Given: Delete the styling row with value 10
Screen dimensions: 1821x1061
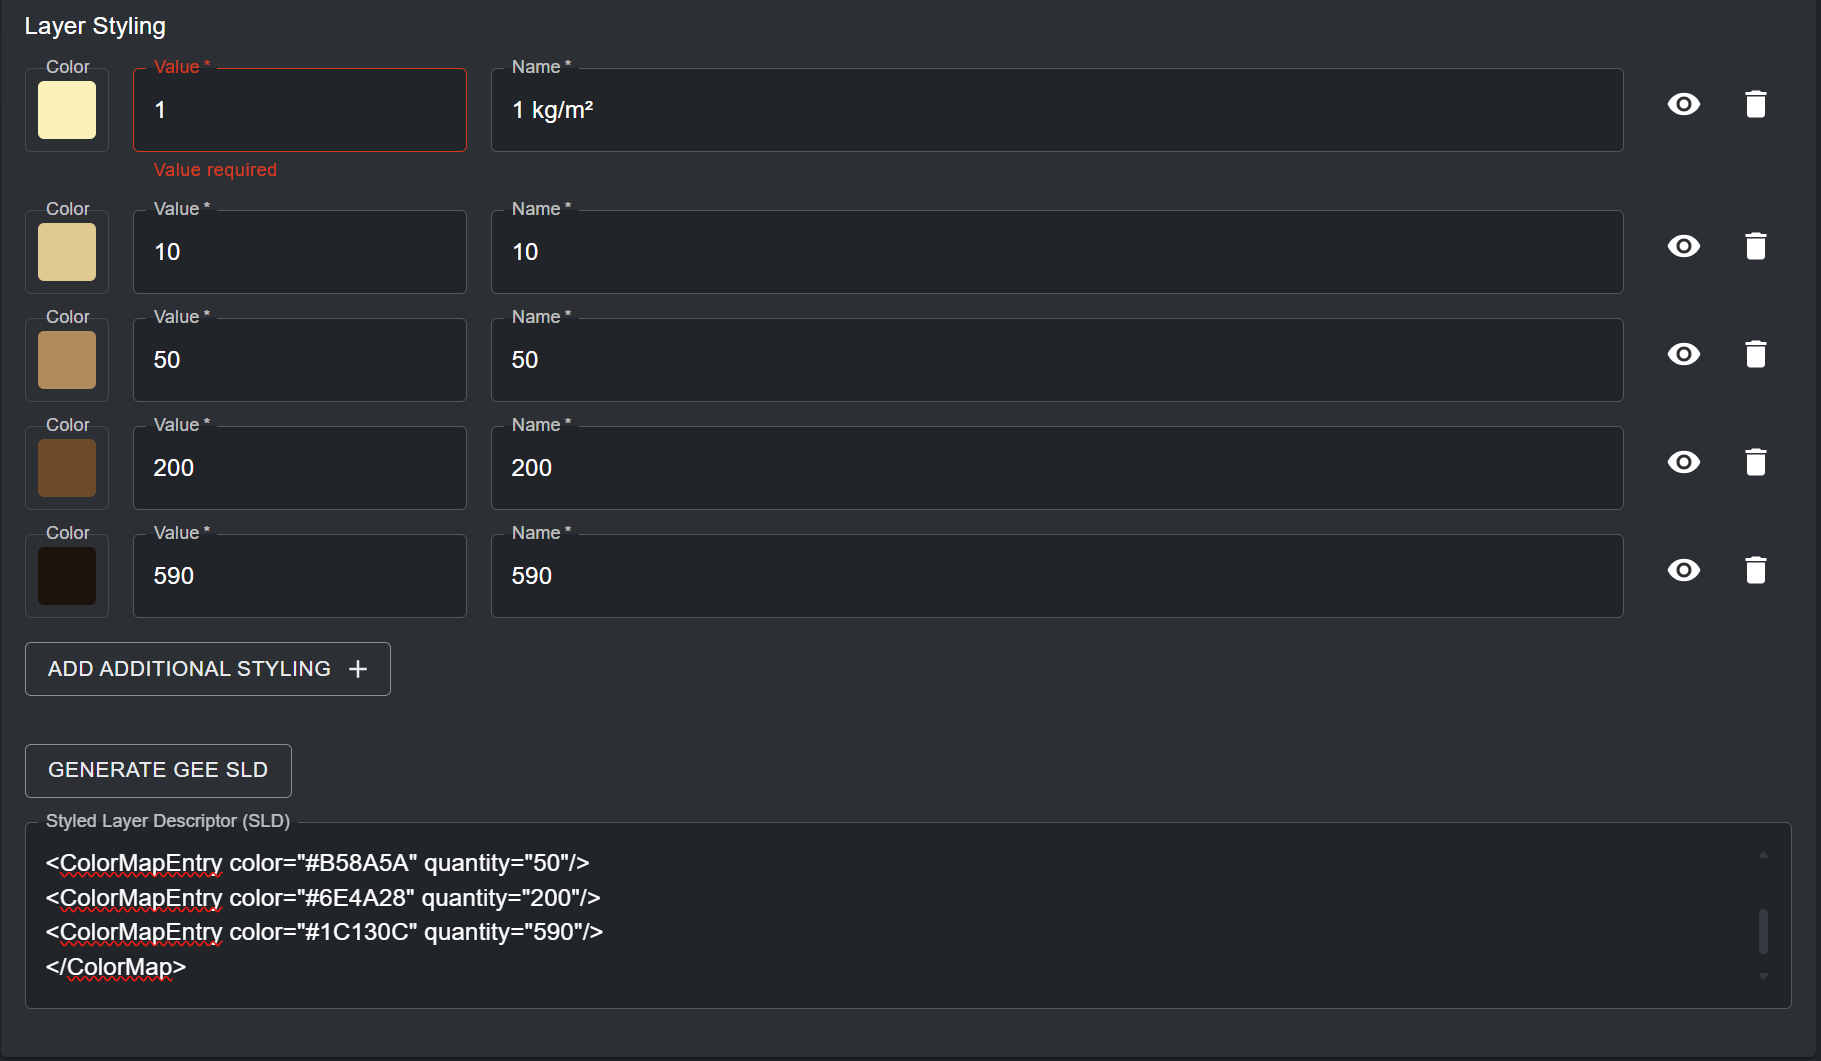Looking at the screenshot, I should [1755, 246].
